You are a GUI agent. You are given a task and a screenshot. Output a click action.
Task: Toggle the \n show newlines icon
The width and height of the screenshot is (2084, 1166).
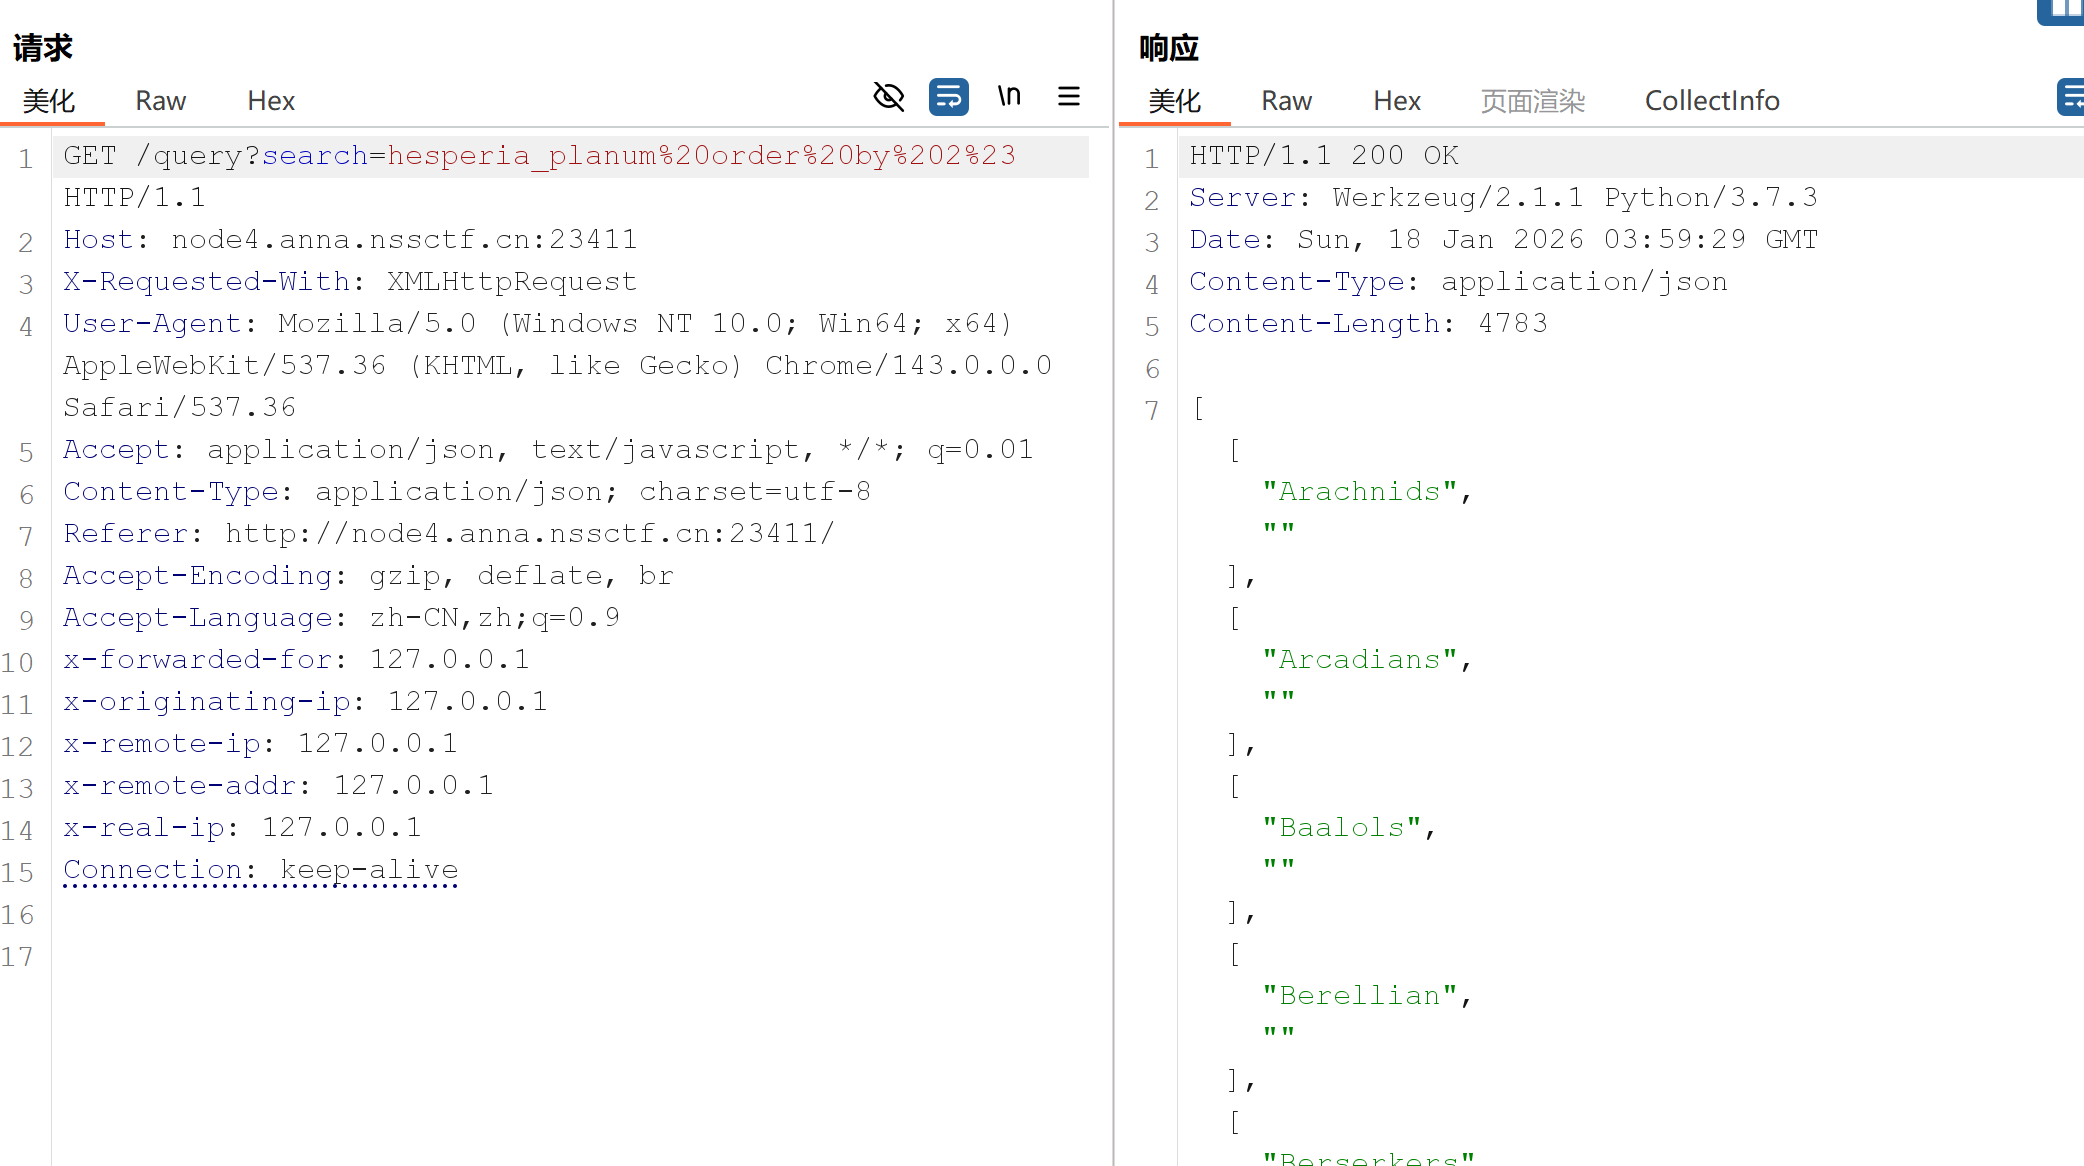(x=1009, y=97)
